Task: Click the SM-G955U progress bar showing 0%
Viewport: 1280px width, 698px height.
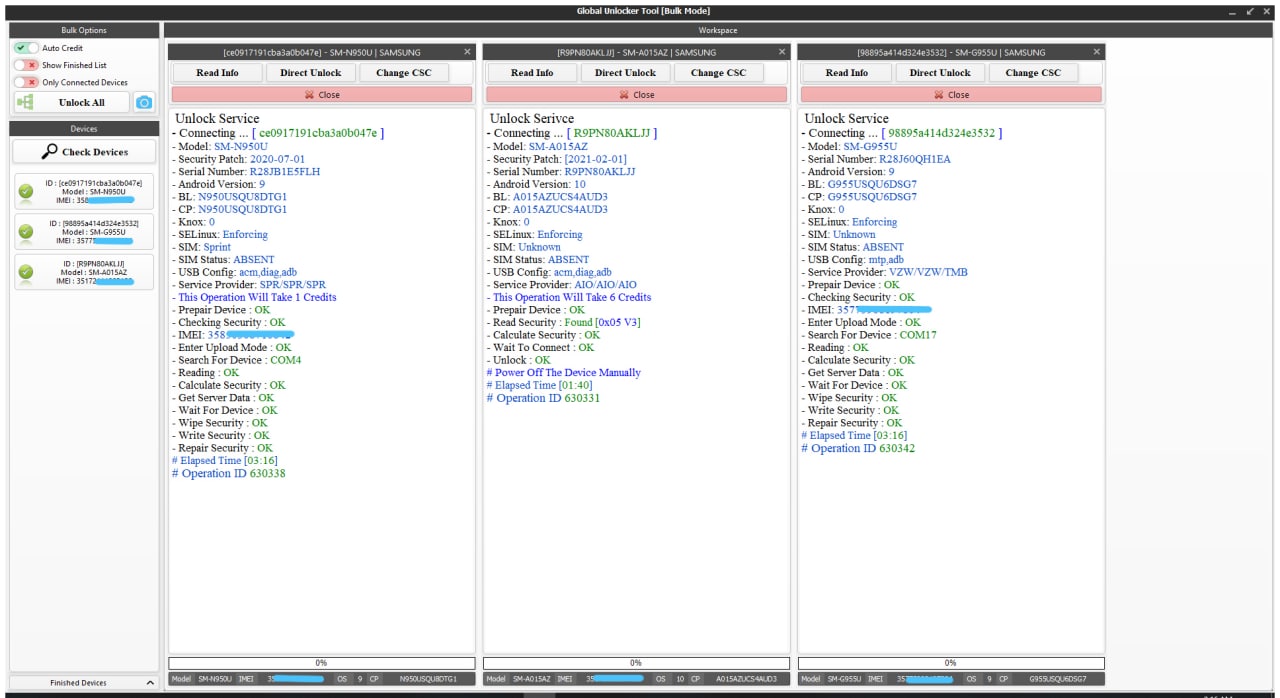Action: click(951, 663)
